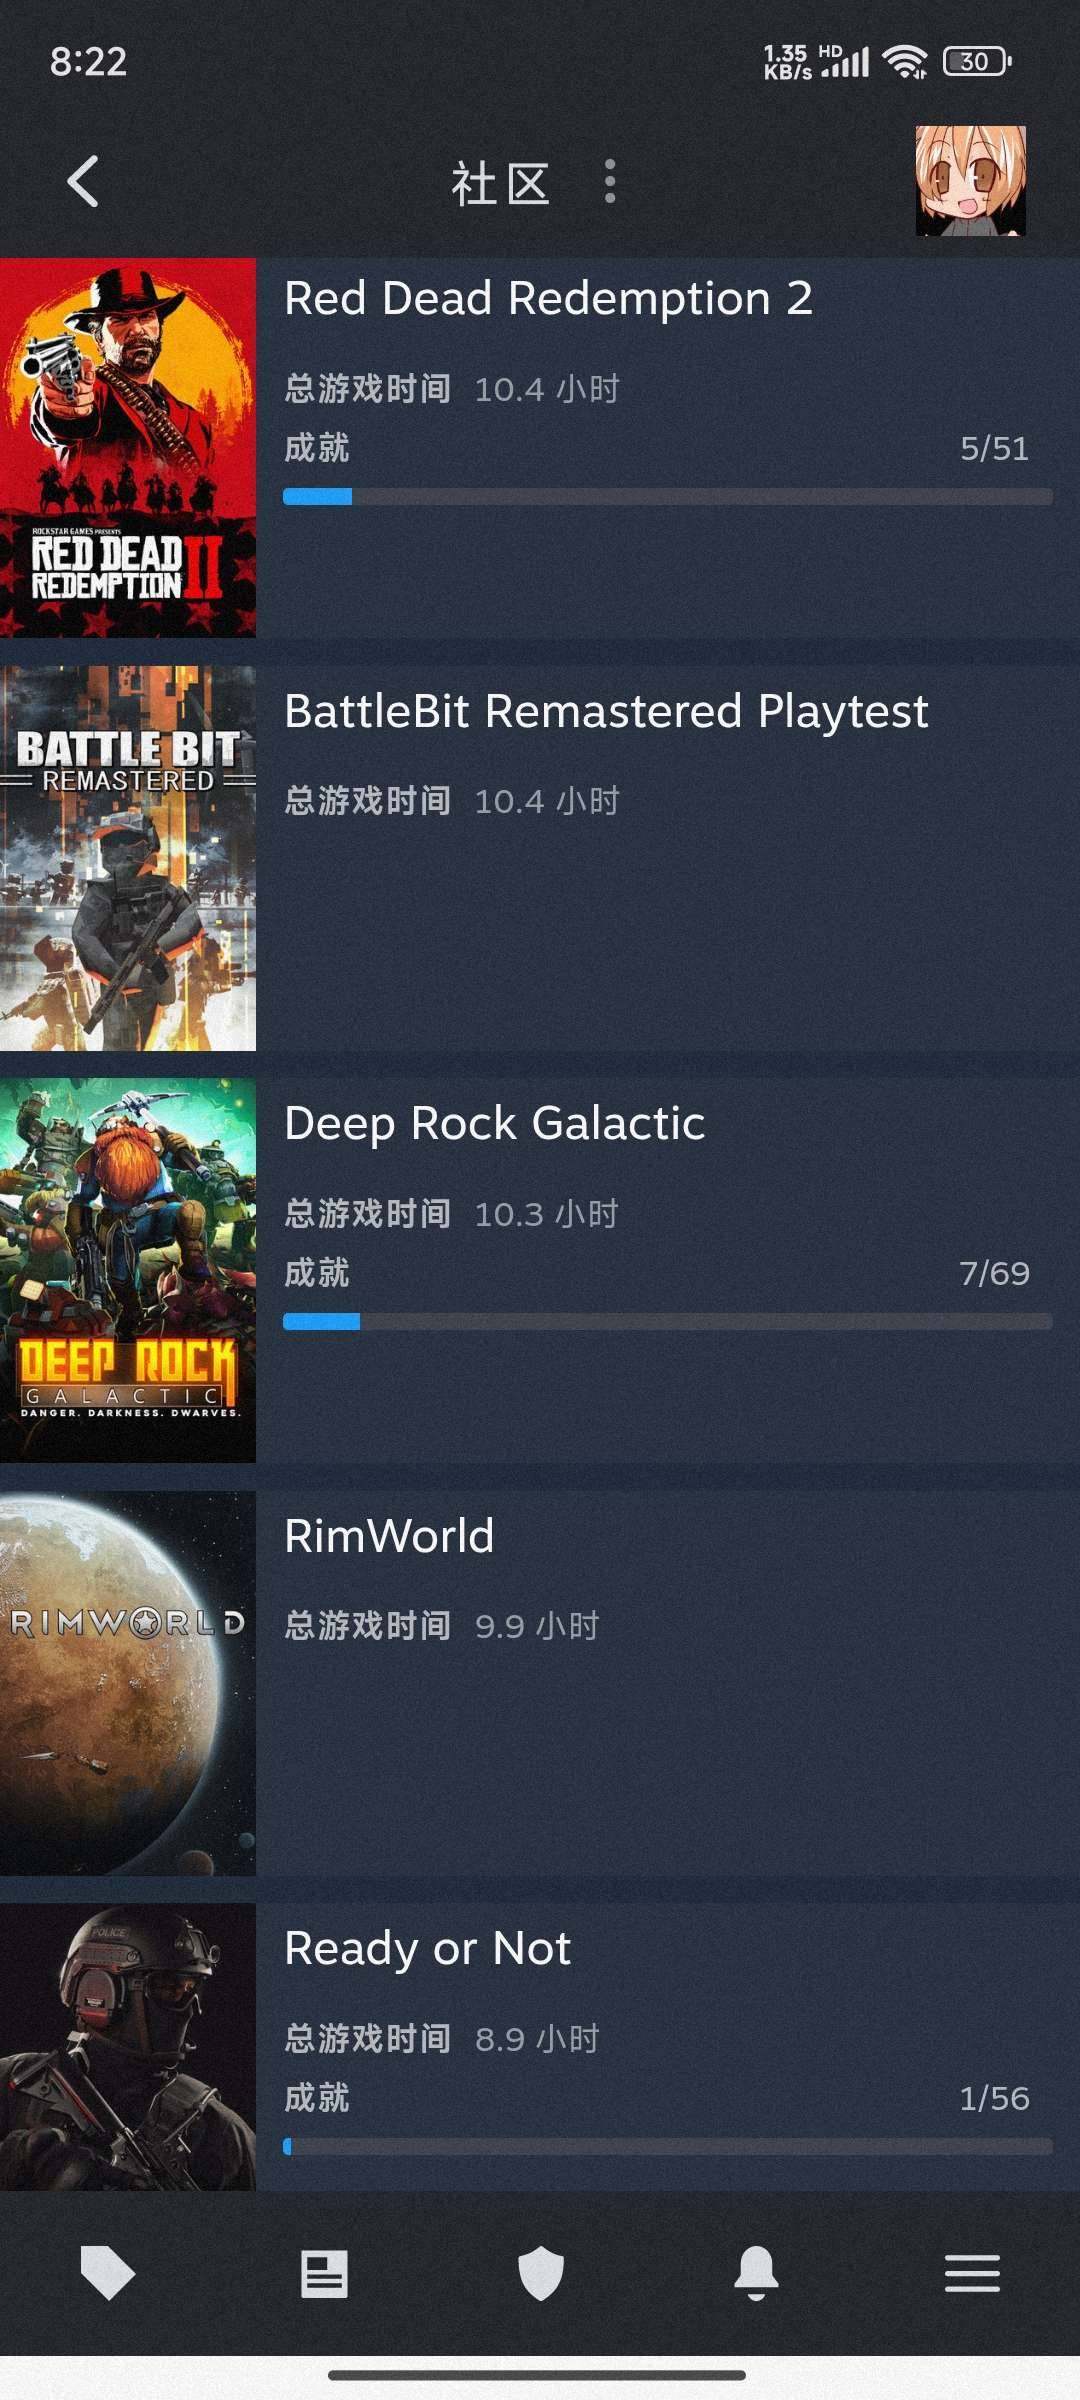Open the Ready or Not game entry

pyautogui.click(x=540, y=2047)
